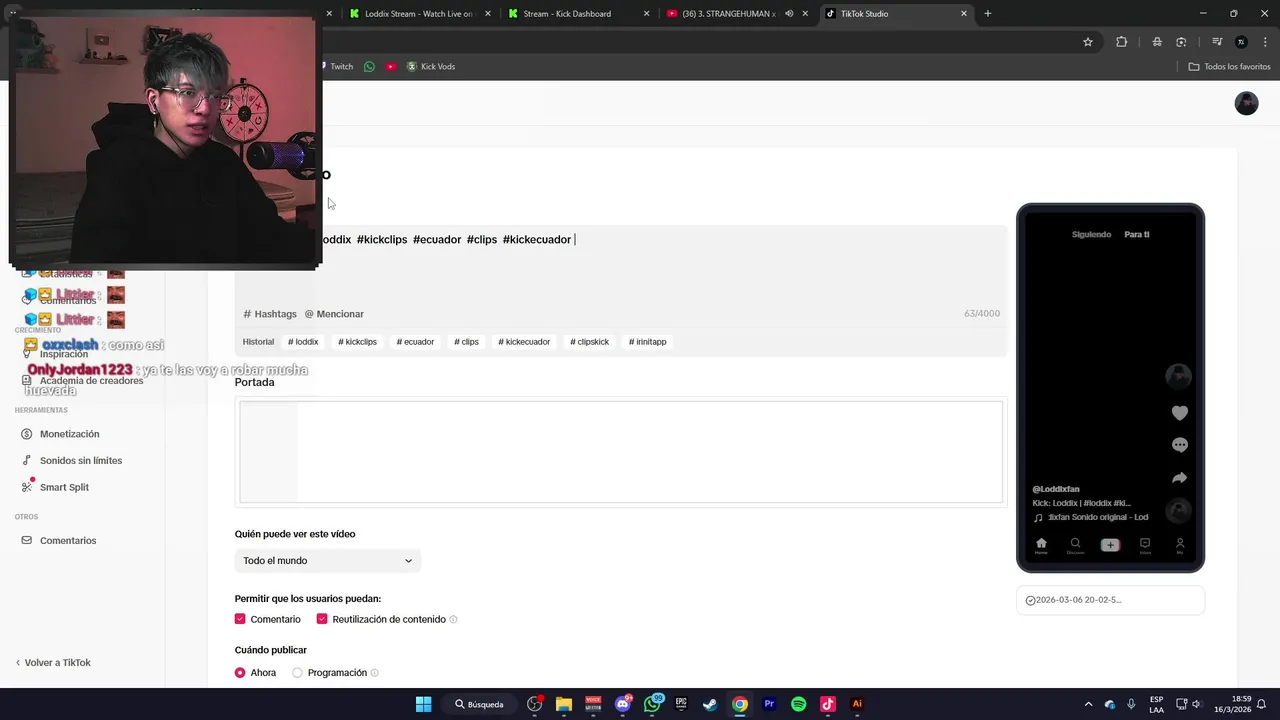Click the profile icon in phone preview navbar
This screenshot has width=1280, height=720.
click(1180, 545)
